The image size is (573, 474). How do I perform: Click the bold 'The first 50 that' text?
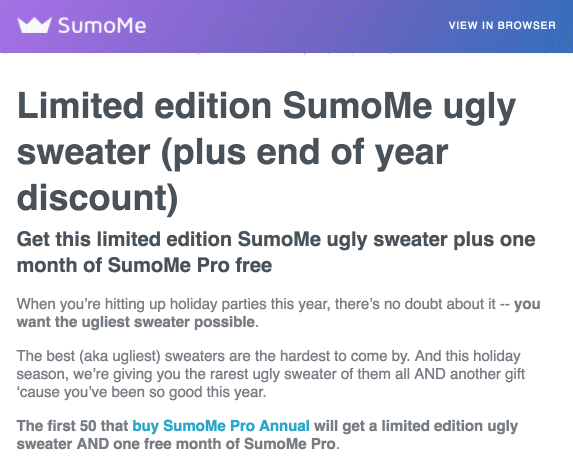73,426
